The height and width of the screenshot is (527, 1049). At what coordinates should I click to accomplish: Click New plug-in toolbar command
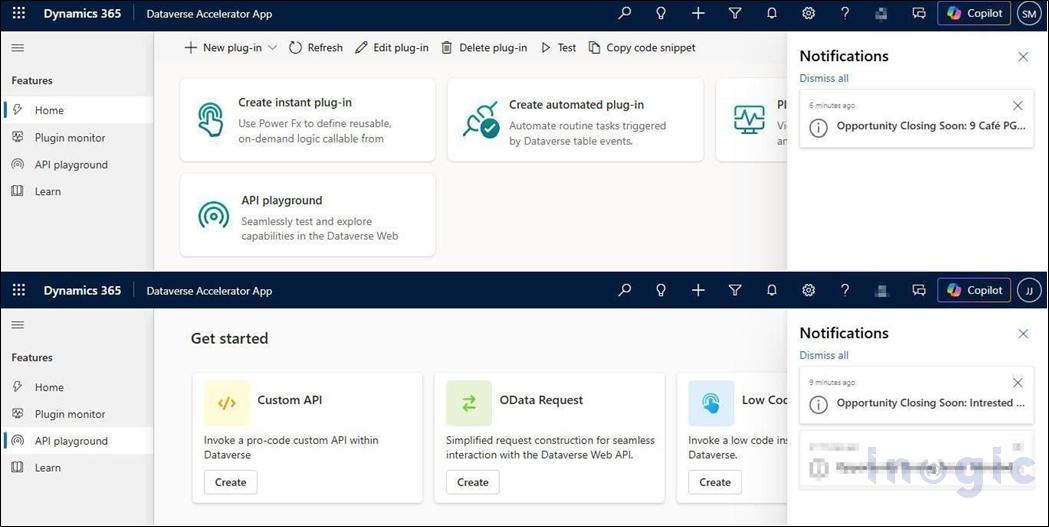pyautogui.click(x=223, y=48)
